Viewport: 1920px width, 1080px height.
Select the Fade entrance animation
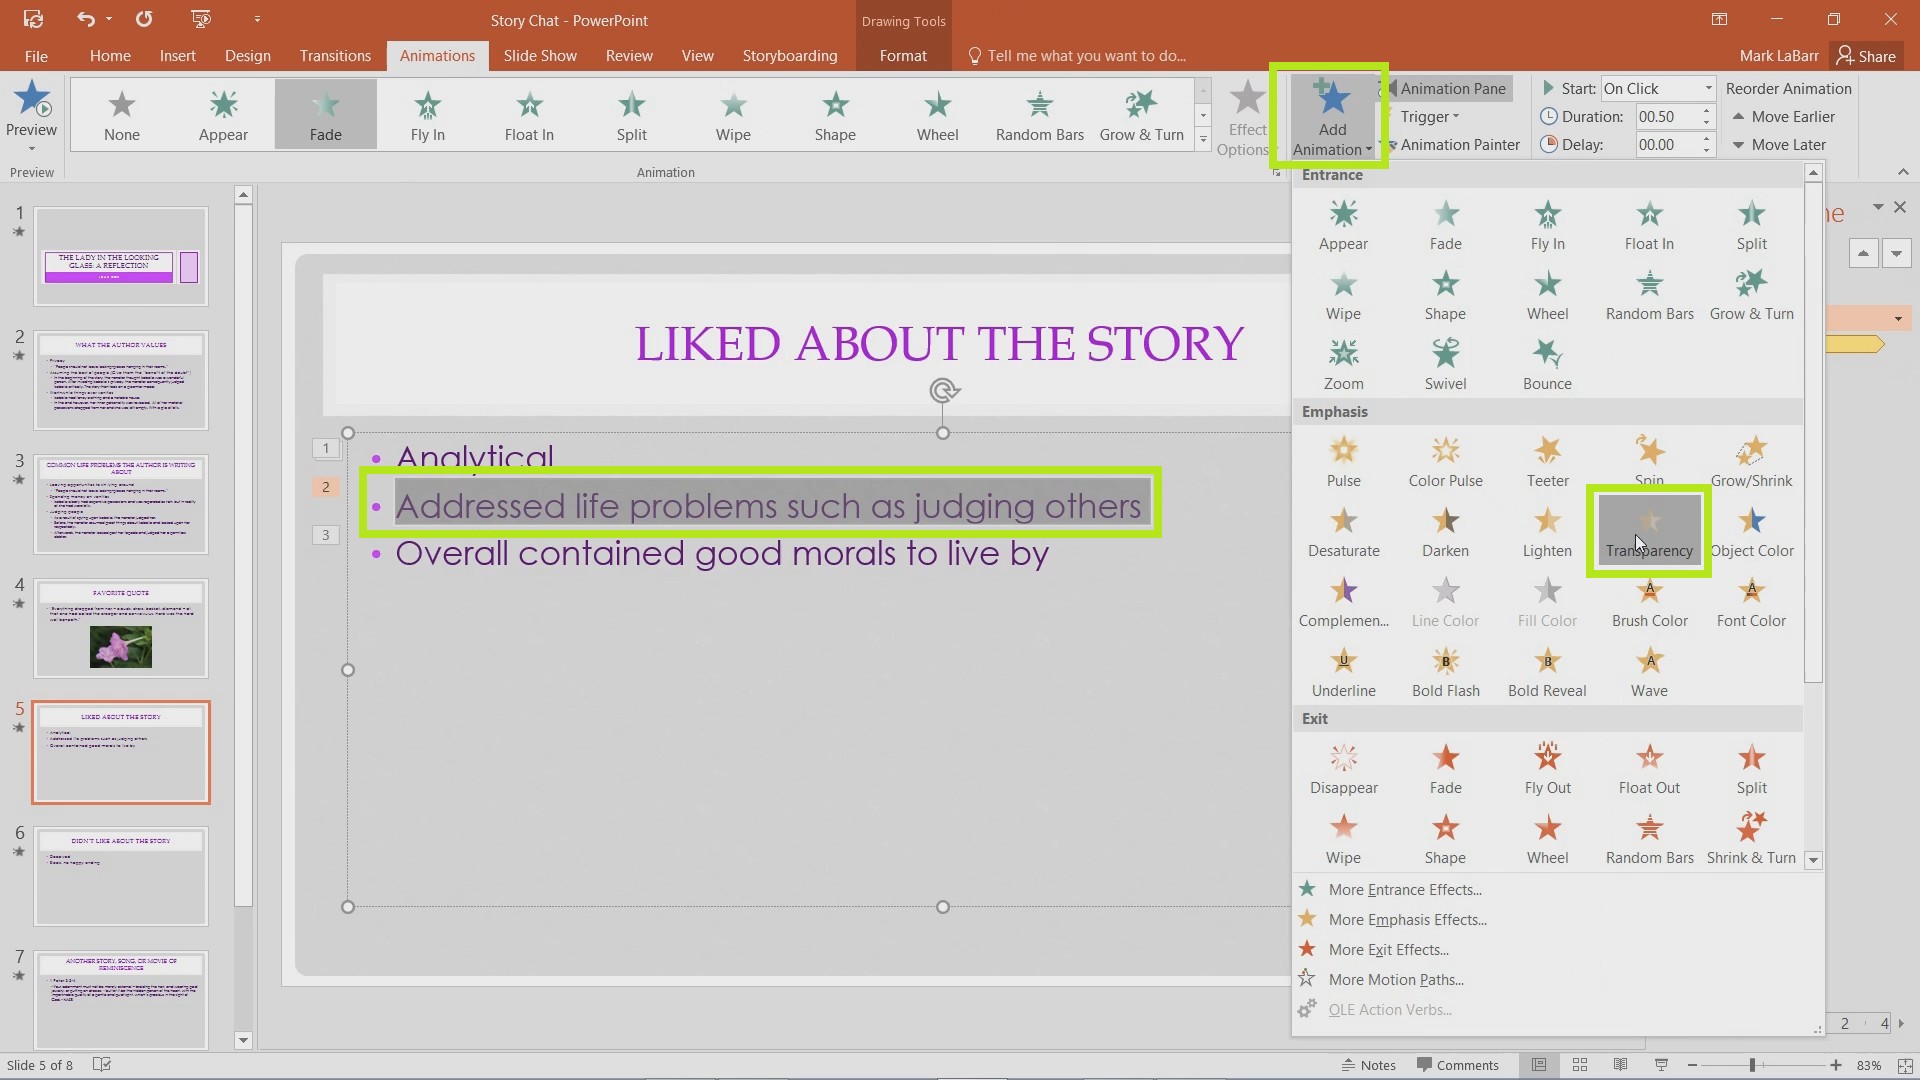pyautogui.click(x=1445, y=222)
